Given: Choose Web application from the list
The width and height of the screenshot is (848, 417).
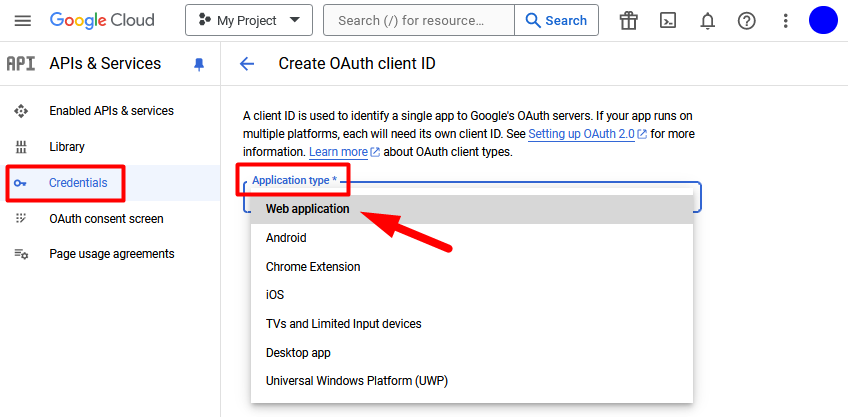Looking at the screenshot, I should [x=472, y=209].
